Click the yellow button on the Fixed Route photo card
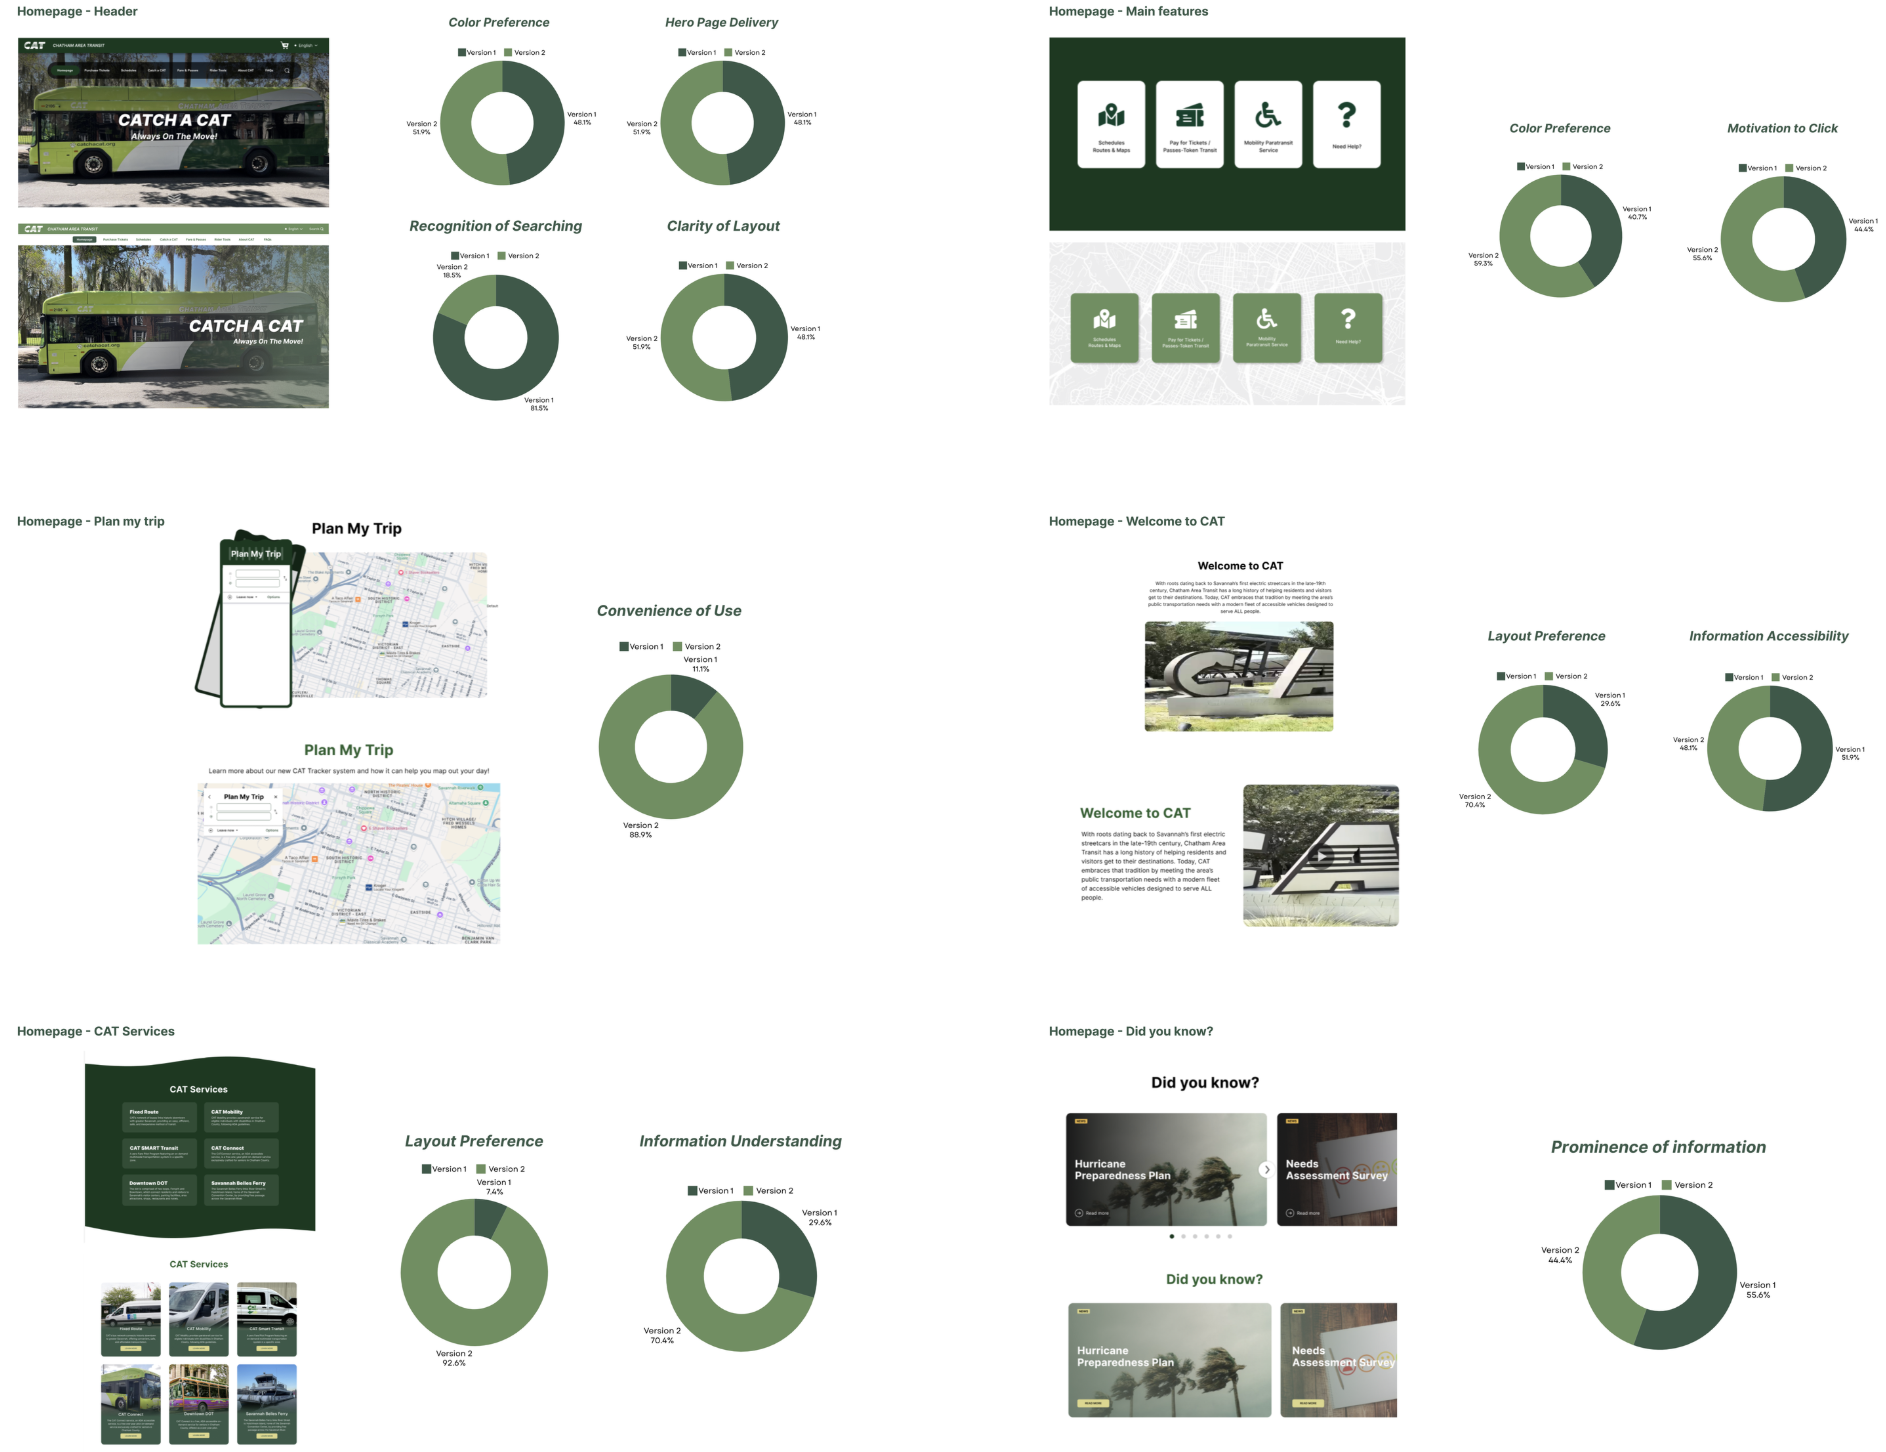The width and height of the screenshot is (1886, 1452). point(131,1348)
